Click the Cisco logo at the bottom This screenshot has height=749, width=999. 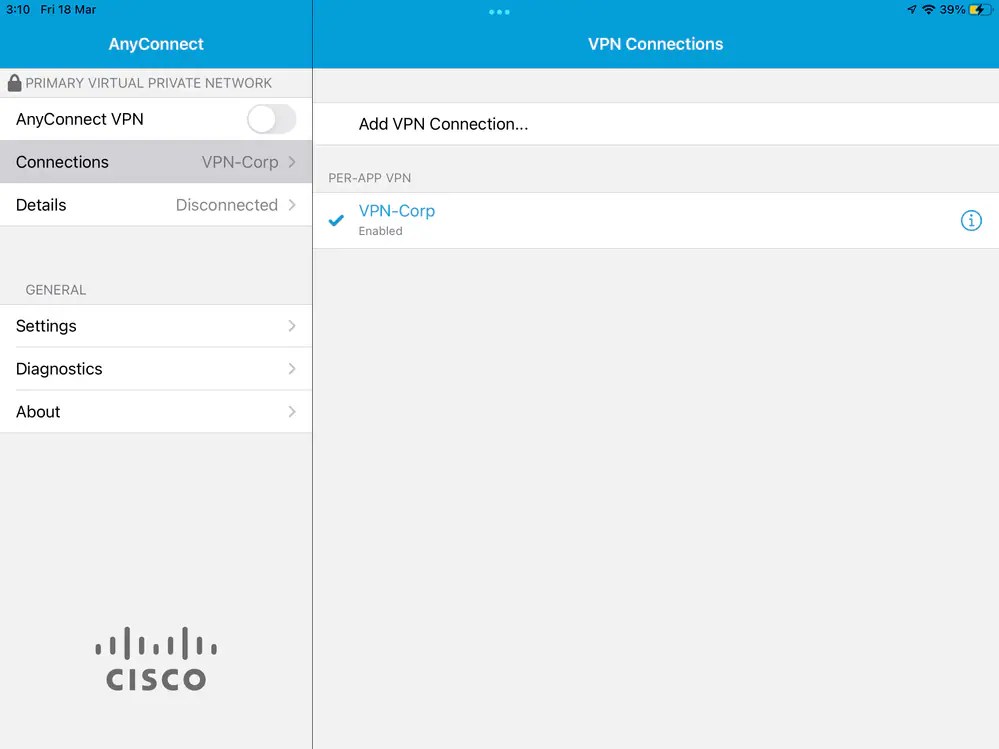(x=155, y=657)
